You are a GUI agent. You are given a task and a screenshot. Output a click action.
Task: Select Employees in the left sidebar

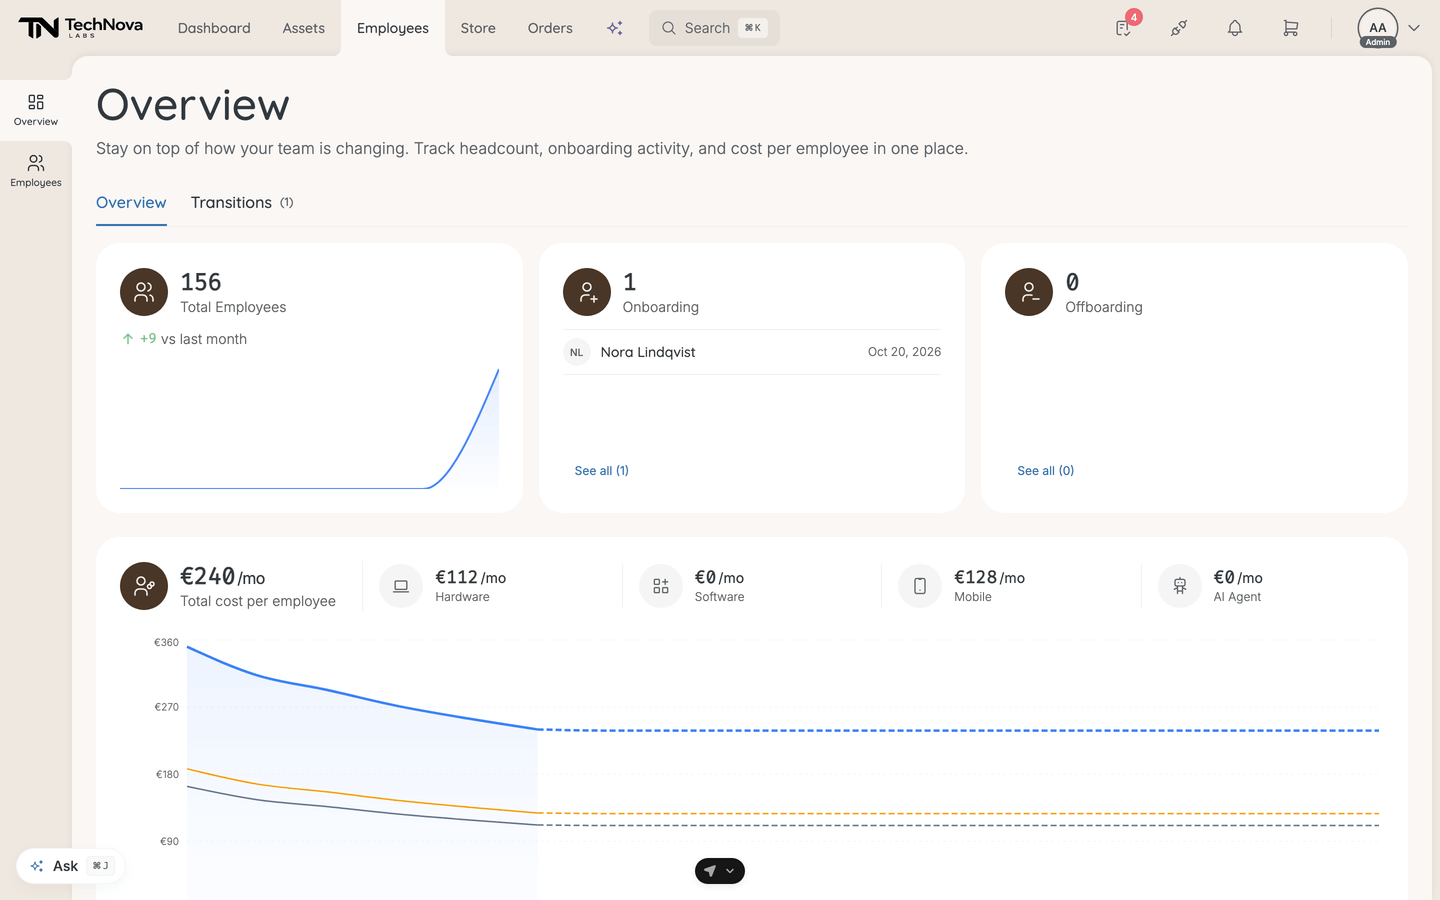(36, 171)
